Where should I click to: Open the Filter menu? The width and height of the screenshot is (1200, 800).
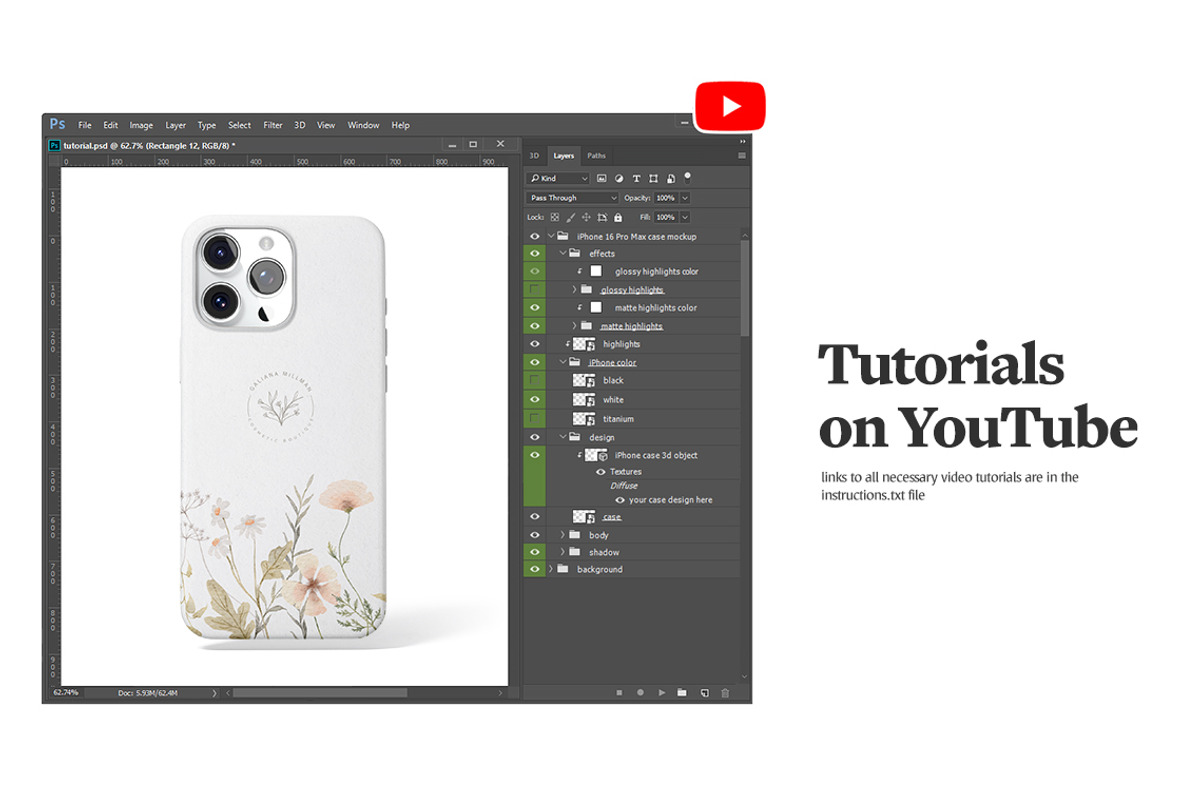273,125
